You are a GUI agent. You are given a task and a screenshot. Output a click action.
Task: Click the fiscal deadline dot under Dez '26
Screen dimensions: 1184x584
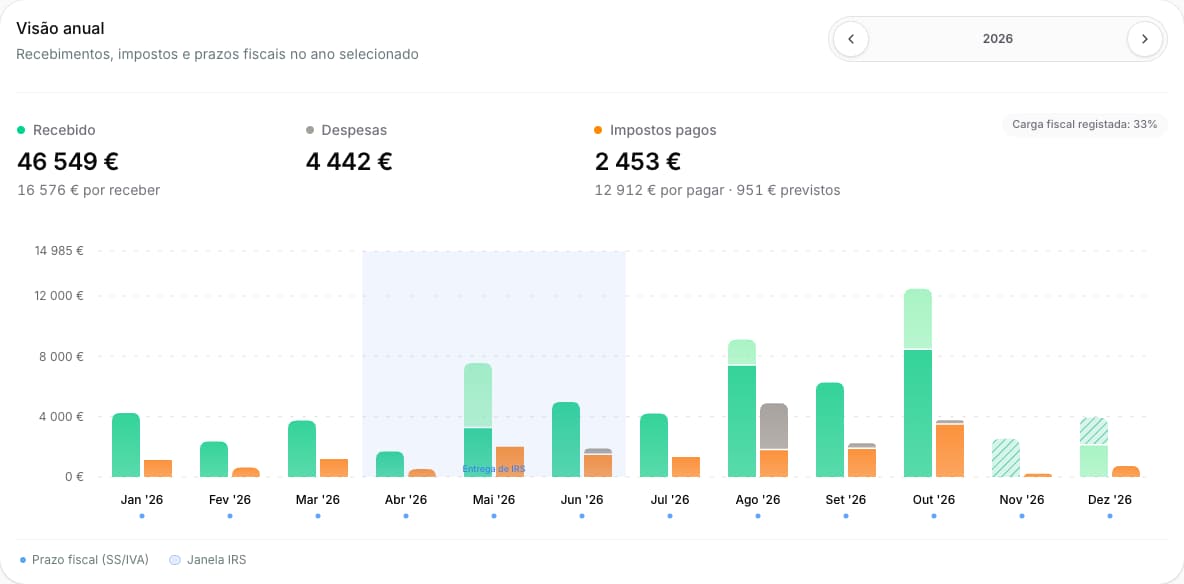pyautogui.click(x=1110, y=516)
